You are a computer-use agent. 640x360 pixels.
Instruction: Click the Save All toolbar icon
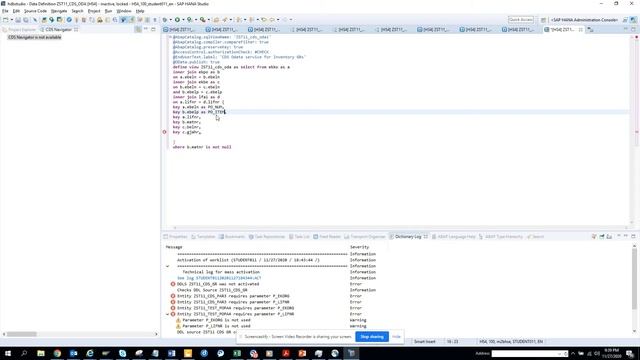26,20
